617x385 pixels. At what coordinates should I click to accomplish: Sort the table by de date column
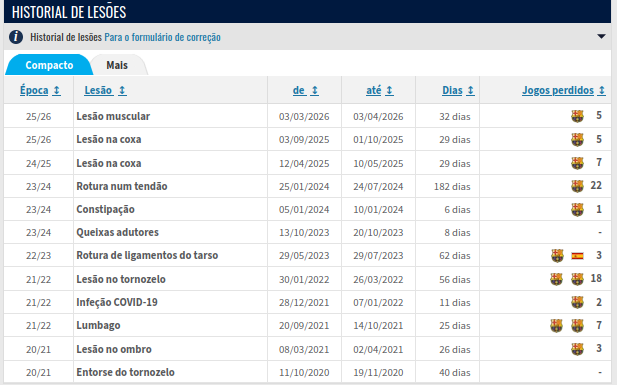(305, 90)
